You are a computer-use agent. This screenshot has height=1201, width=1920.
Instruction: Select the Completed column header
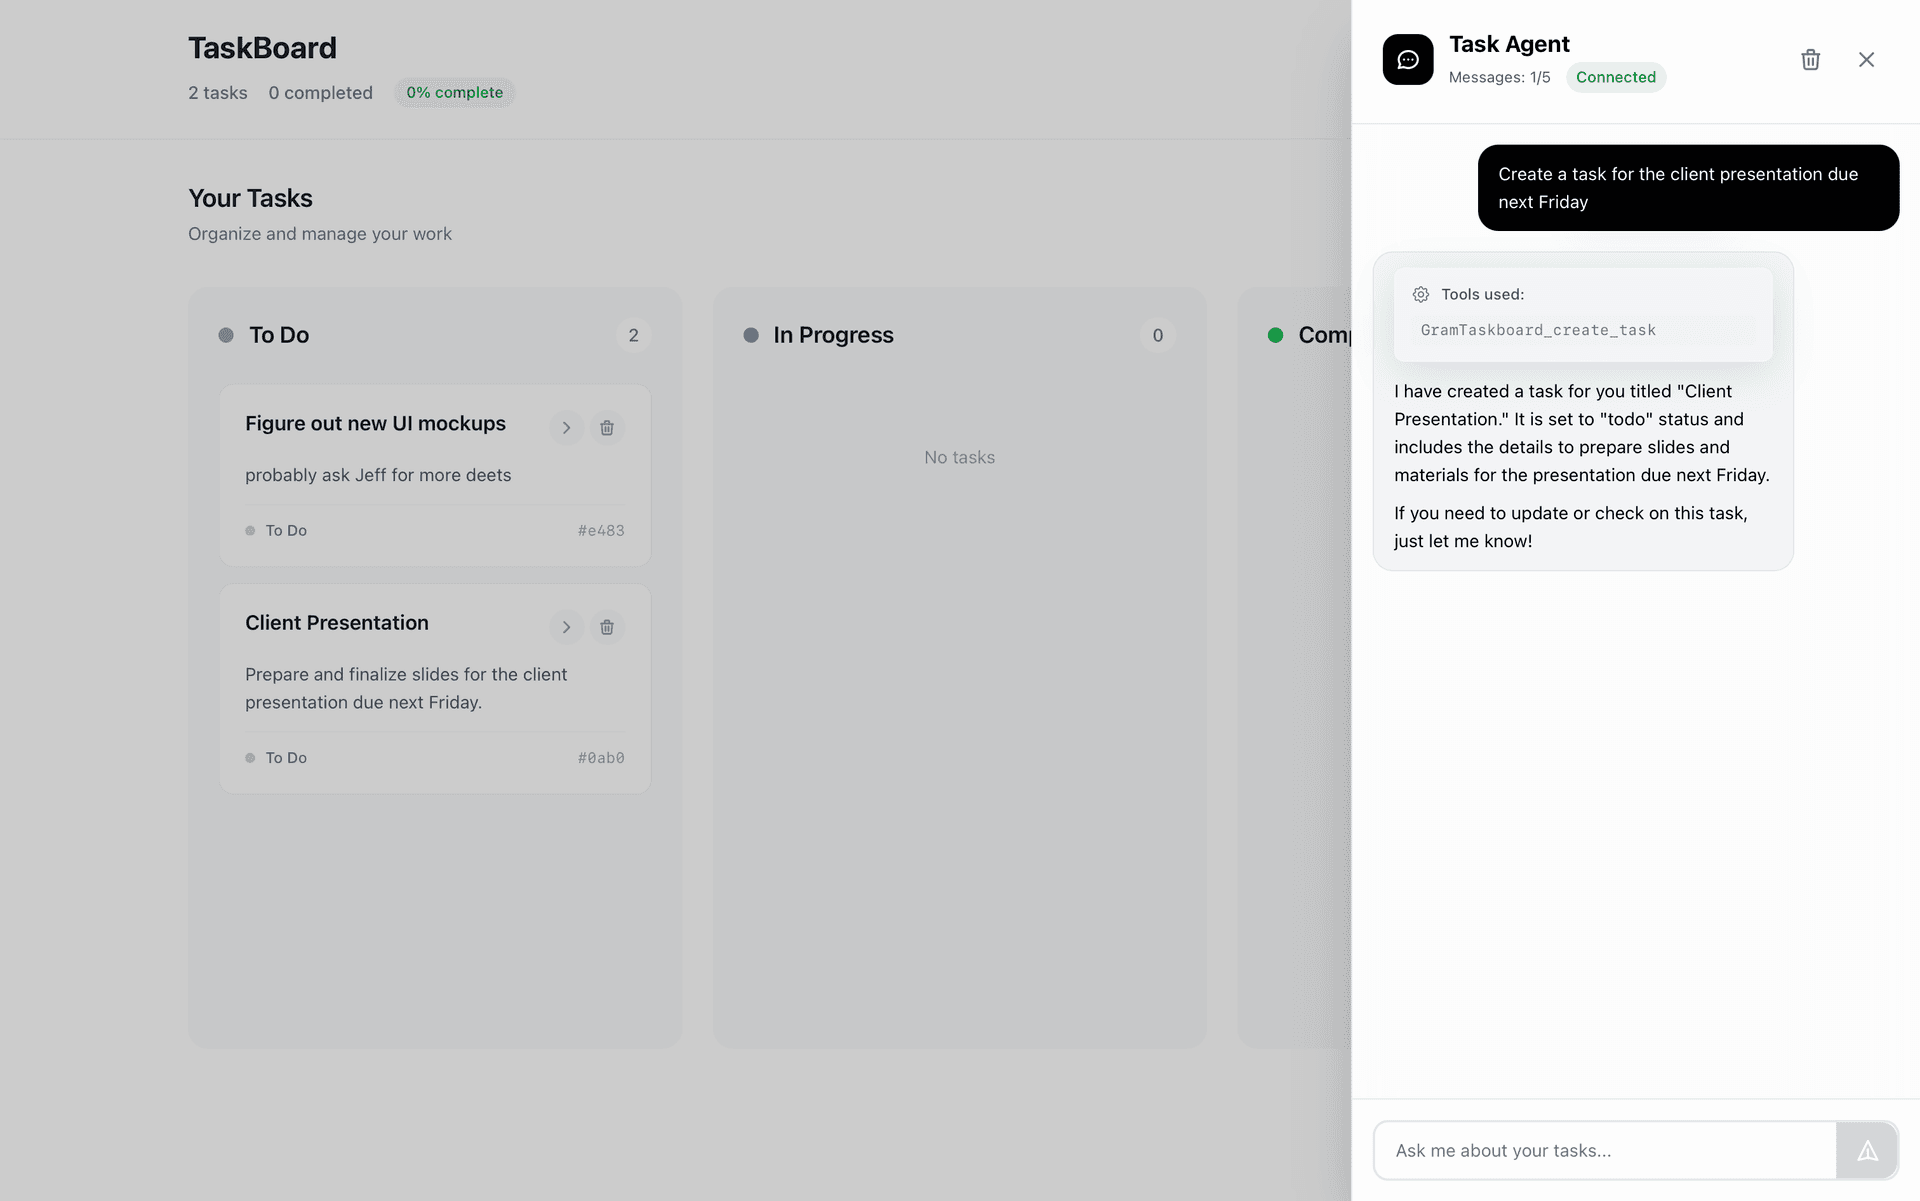1330,335
